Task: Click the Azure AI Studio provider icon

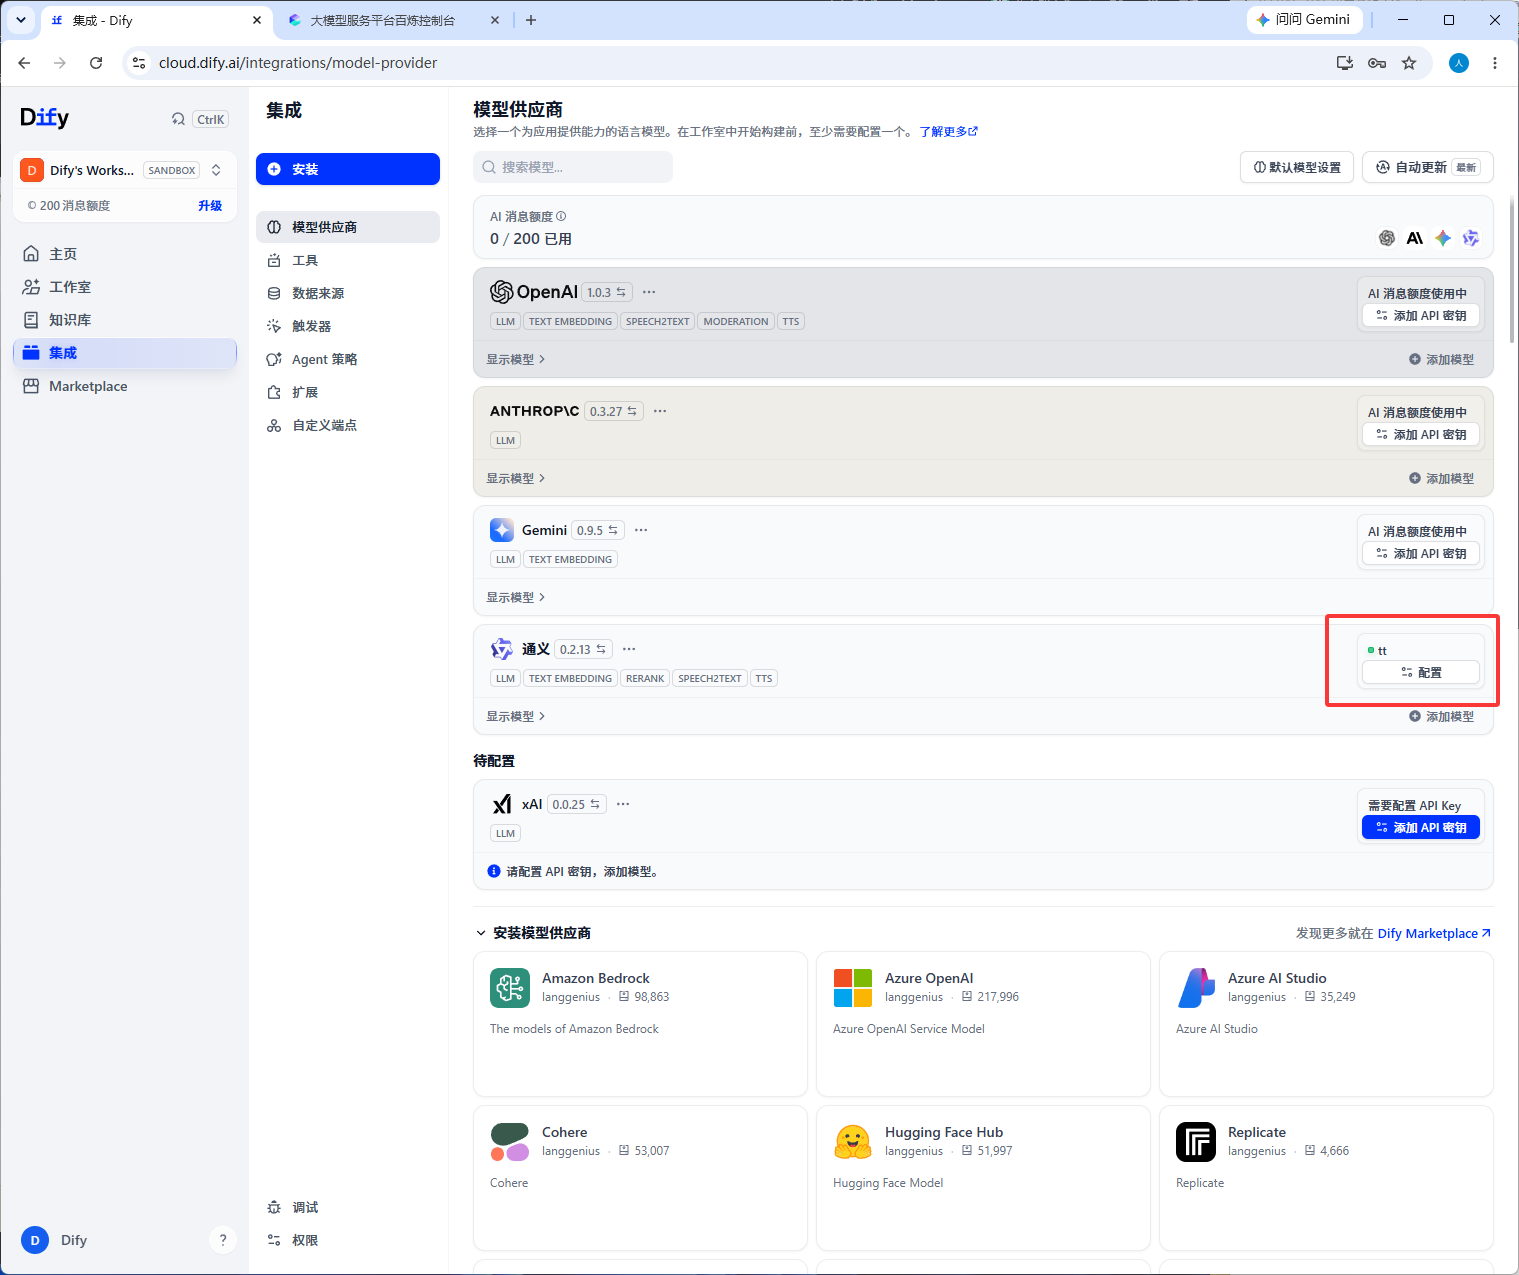Action: 1196,988
